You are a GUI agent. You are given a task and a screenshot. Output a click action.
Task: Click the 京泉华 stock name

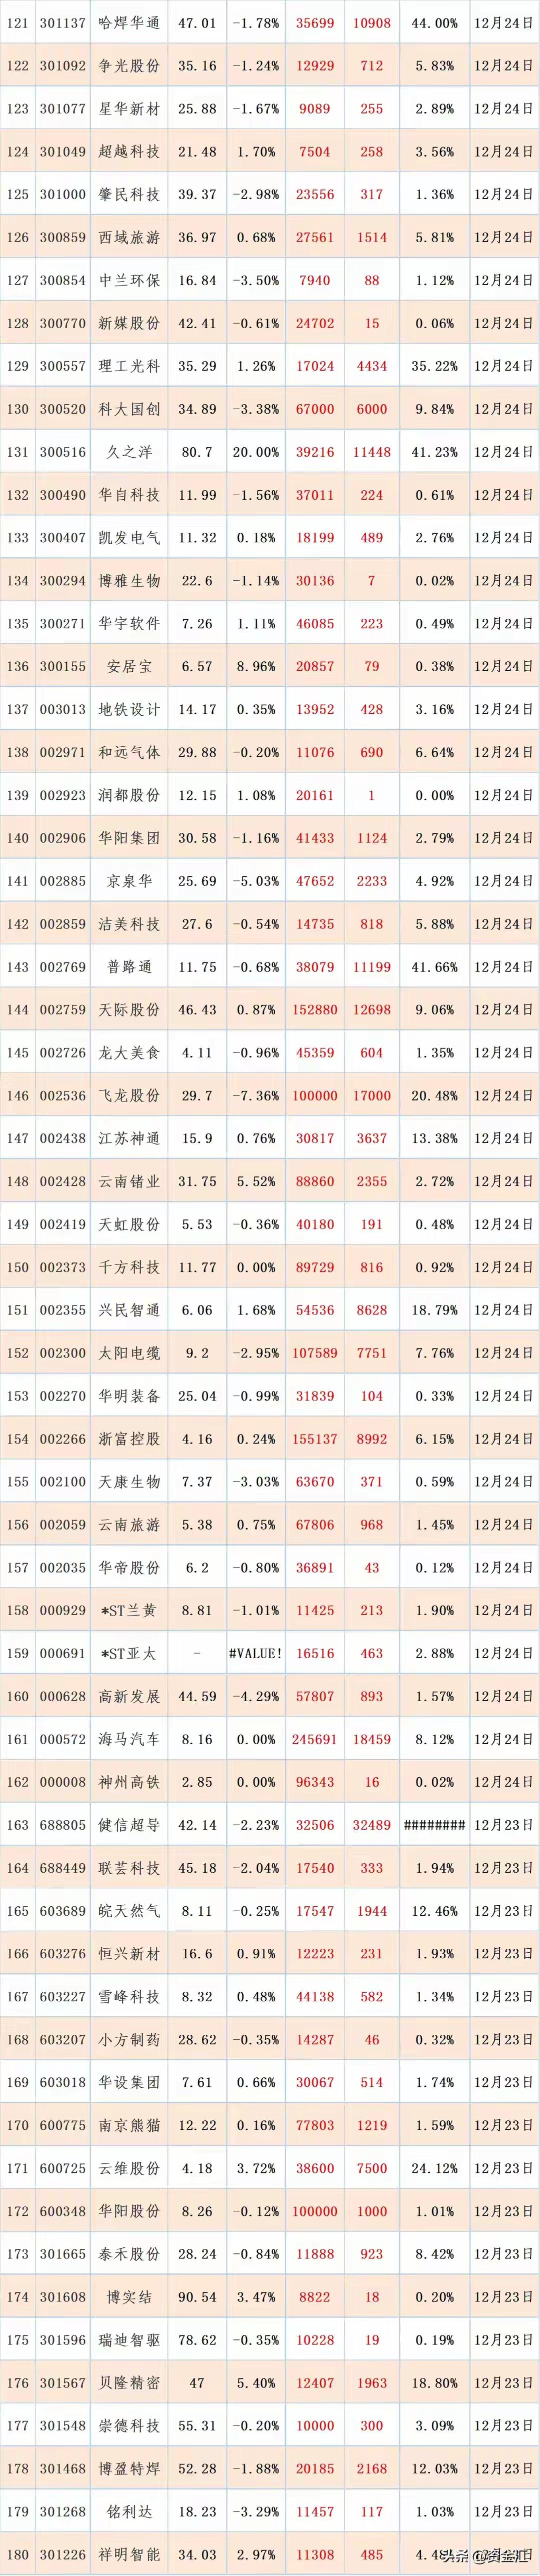coord(129,881)
